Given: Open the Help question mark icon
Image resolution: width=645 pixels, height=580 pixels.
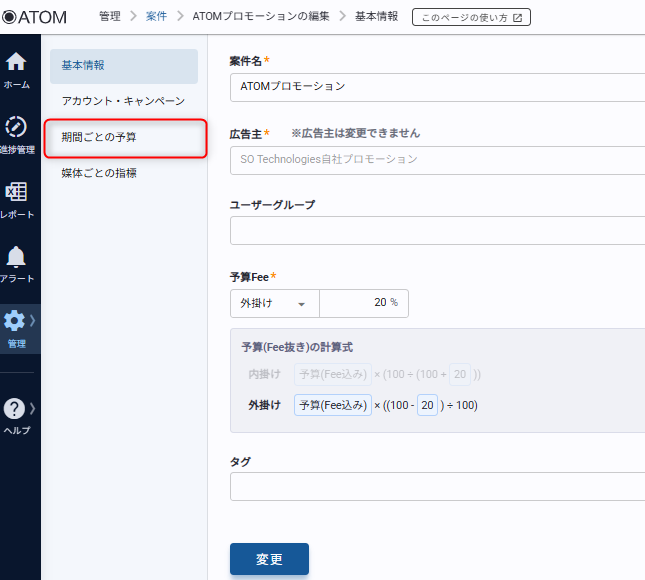Looking at the screenshot, I should 15,408.
